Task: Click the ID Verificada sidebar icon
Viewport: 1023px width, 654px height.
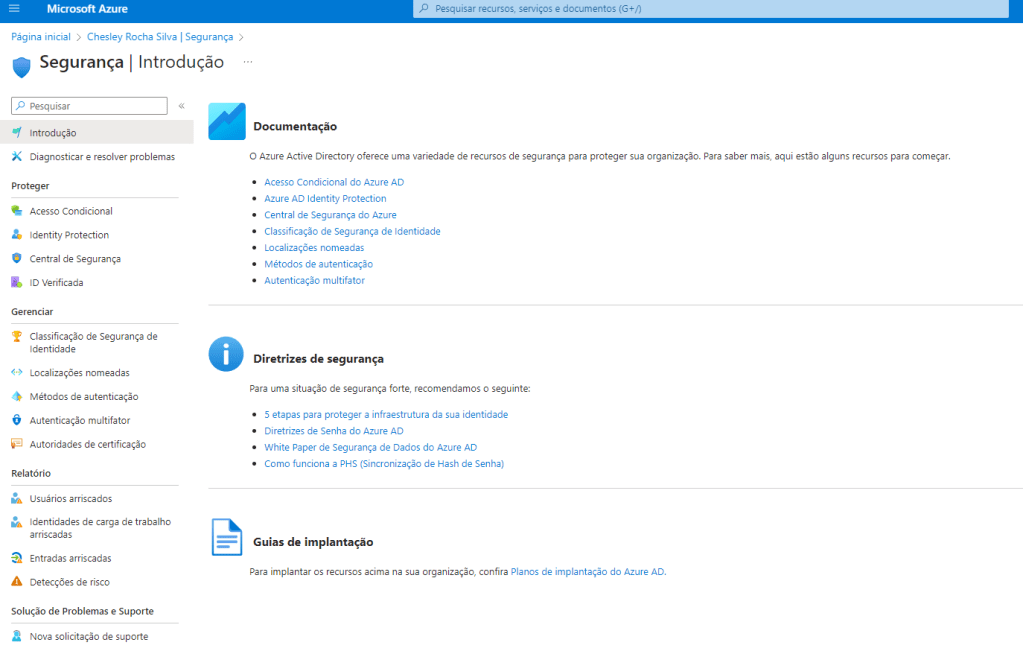Action: (x=17, y=283)
